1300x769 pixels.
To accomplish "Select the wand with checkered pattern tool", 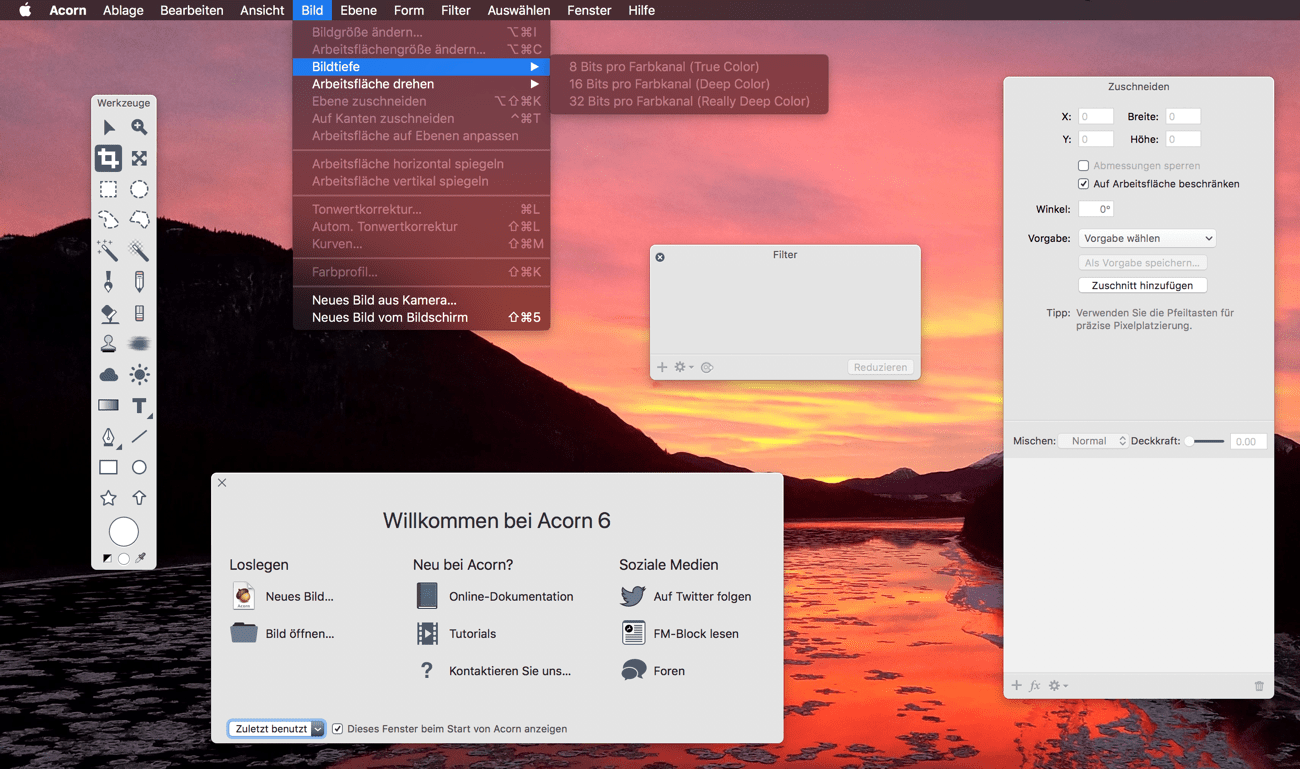I will tap(139, 250).
